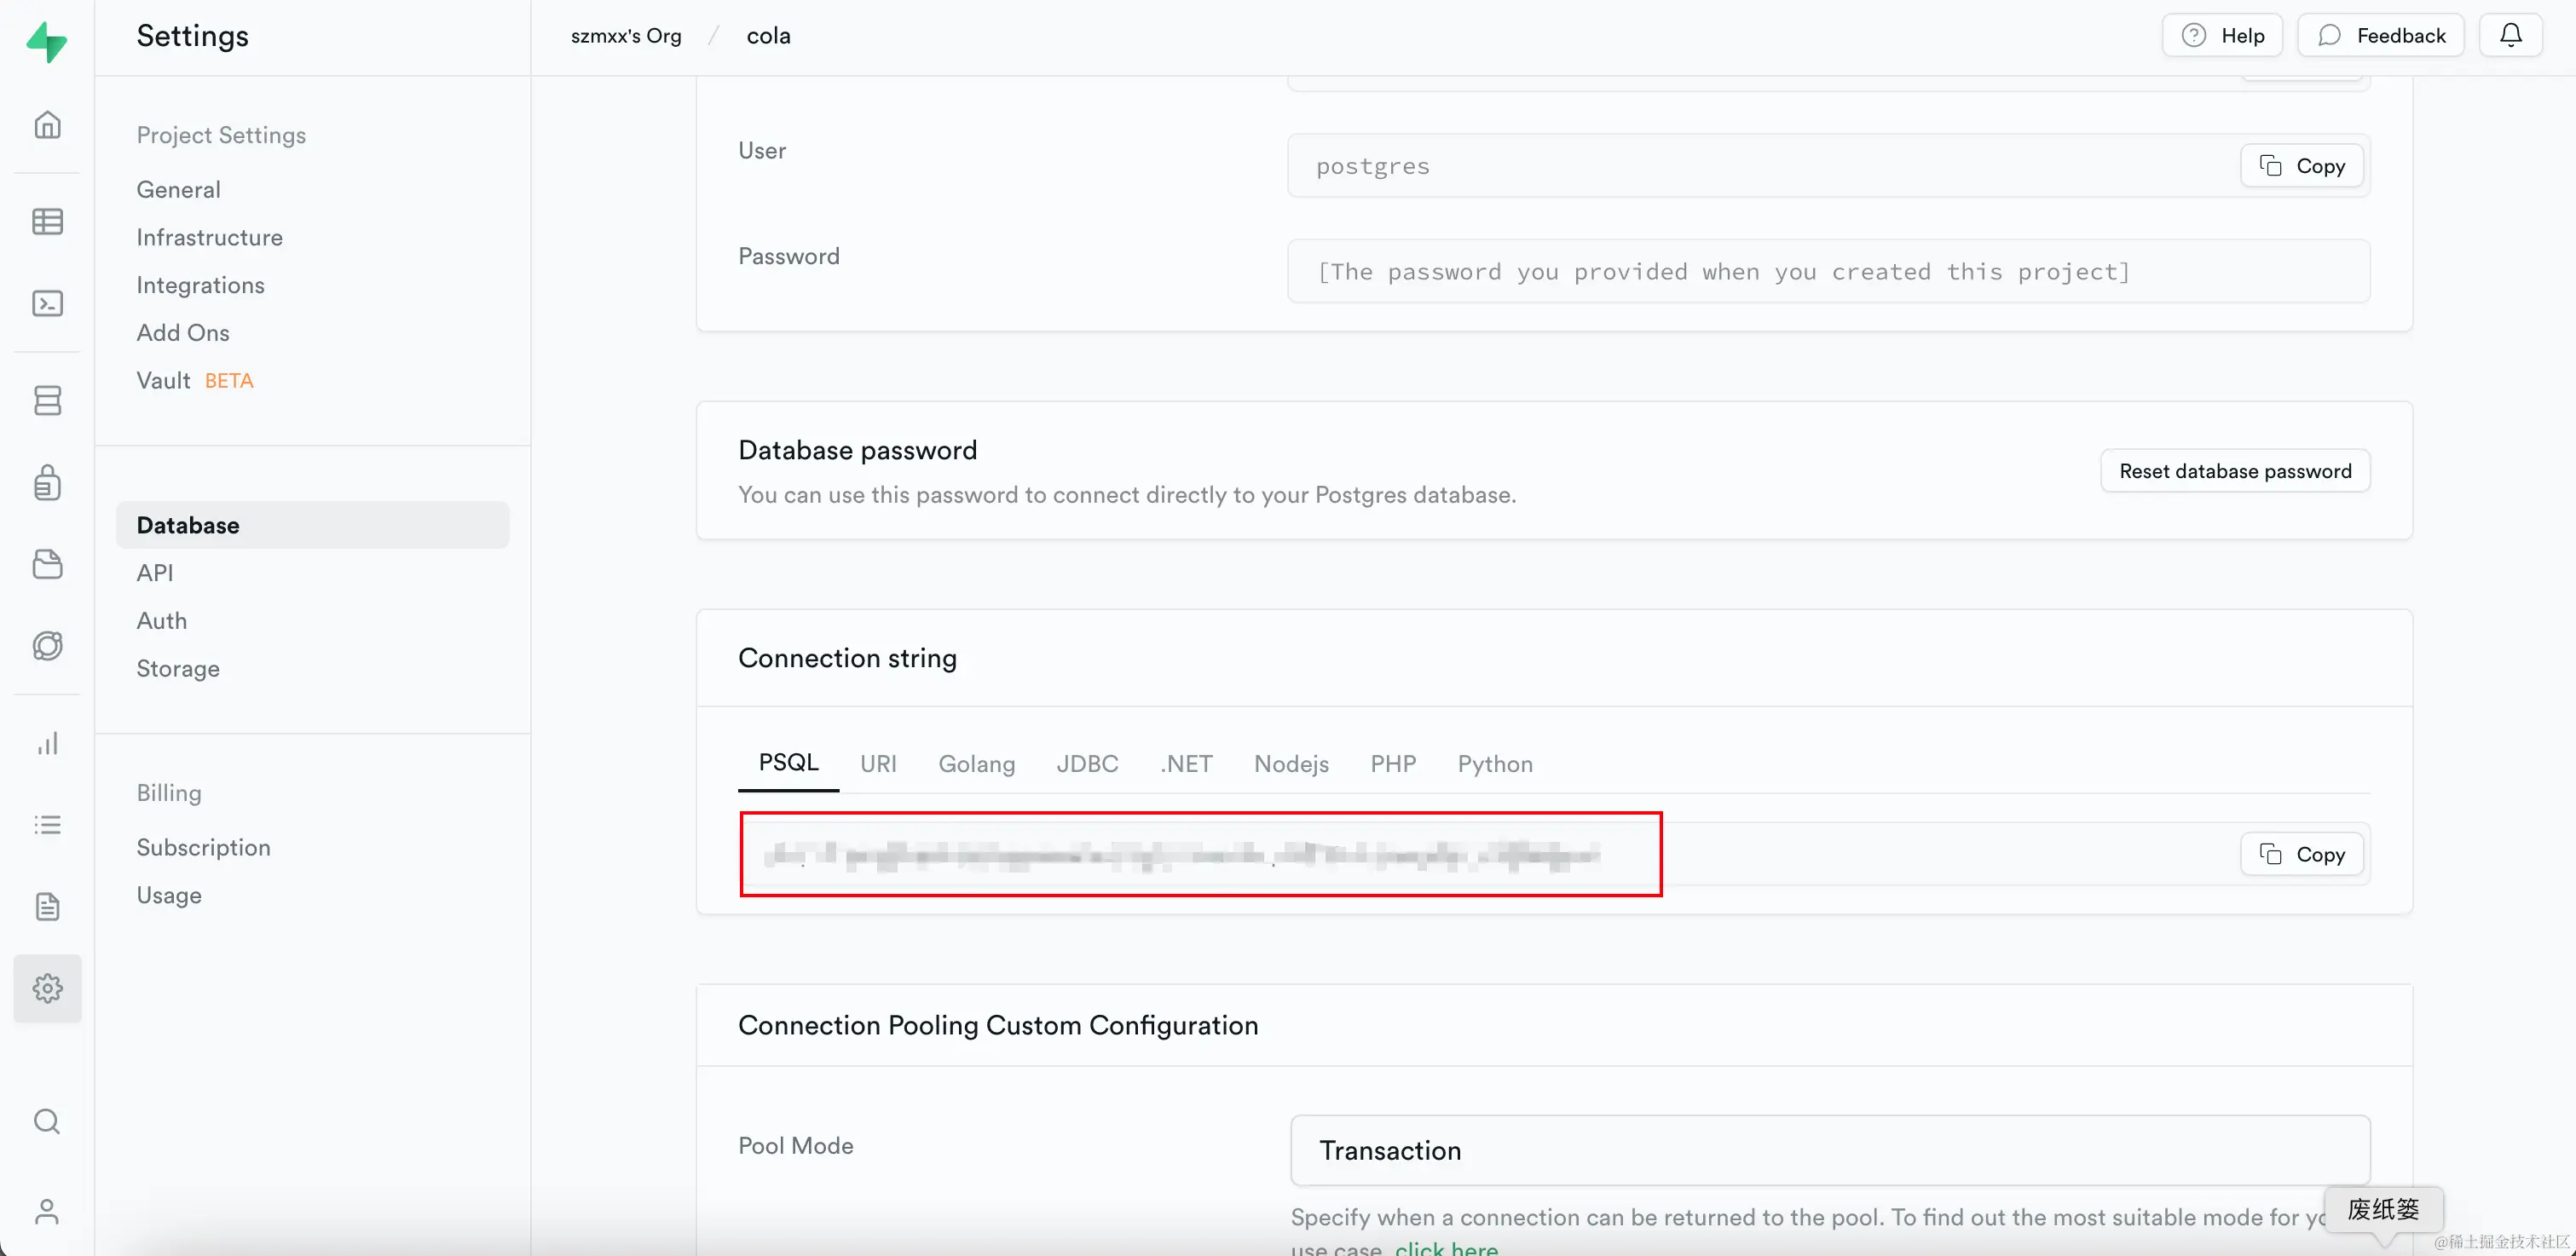Open Auth settings
The height and width of the screenshot is (1256, 2576).
162,620
